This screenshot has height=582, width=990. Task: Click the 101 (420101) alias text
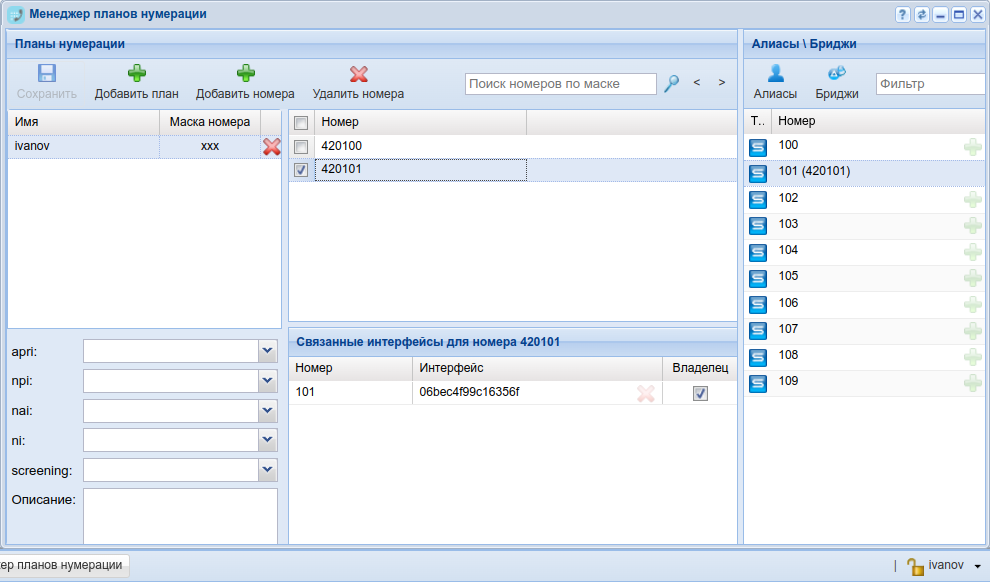[x=814, y=171]
